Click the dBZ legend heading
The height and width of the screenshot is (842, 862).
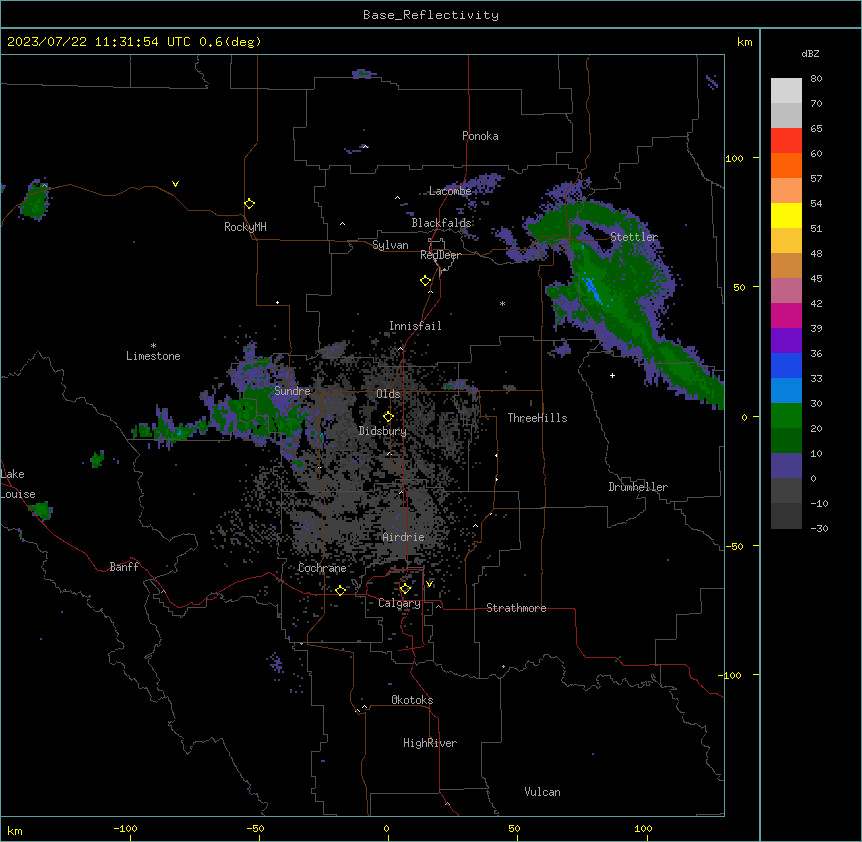pyautogui.click(x=810, y=53)
